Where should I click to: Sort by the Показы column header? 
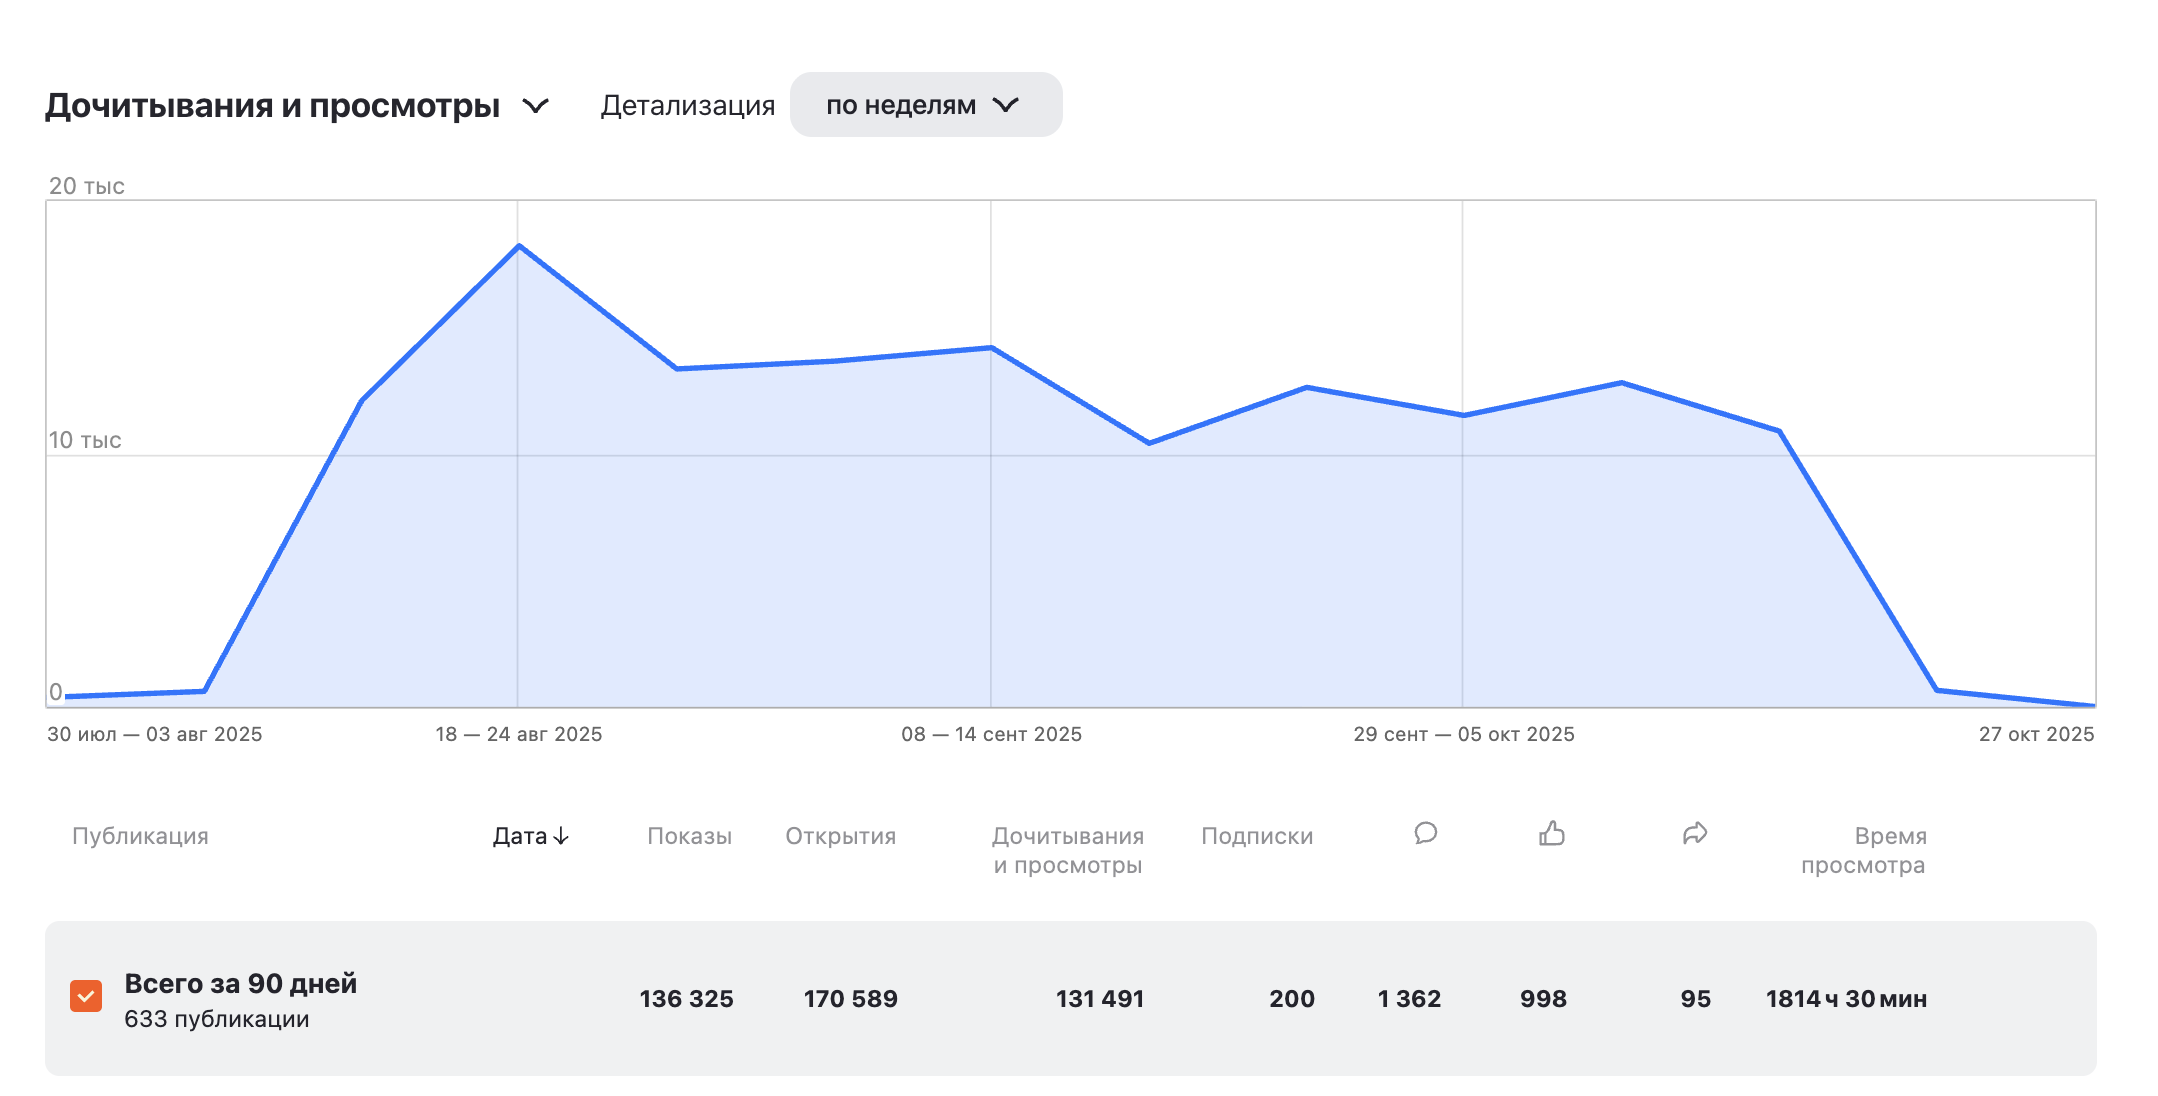pyautogui.click(x=689, y=836)
